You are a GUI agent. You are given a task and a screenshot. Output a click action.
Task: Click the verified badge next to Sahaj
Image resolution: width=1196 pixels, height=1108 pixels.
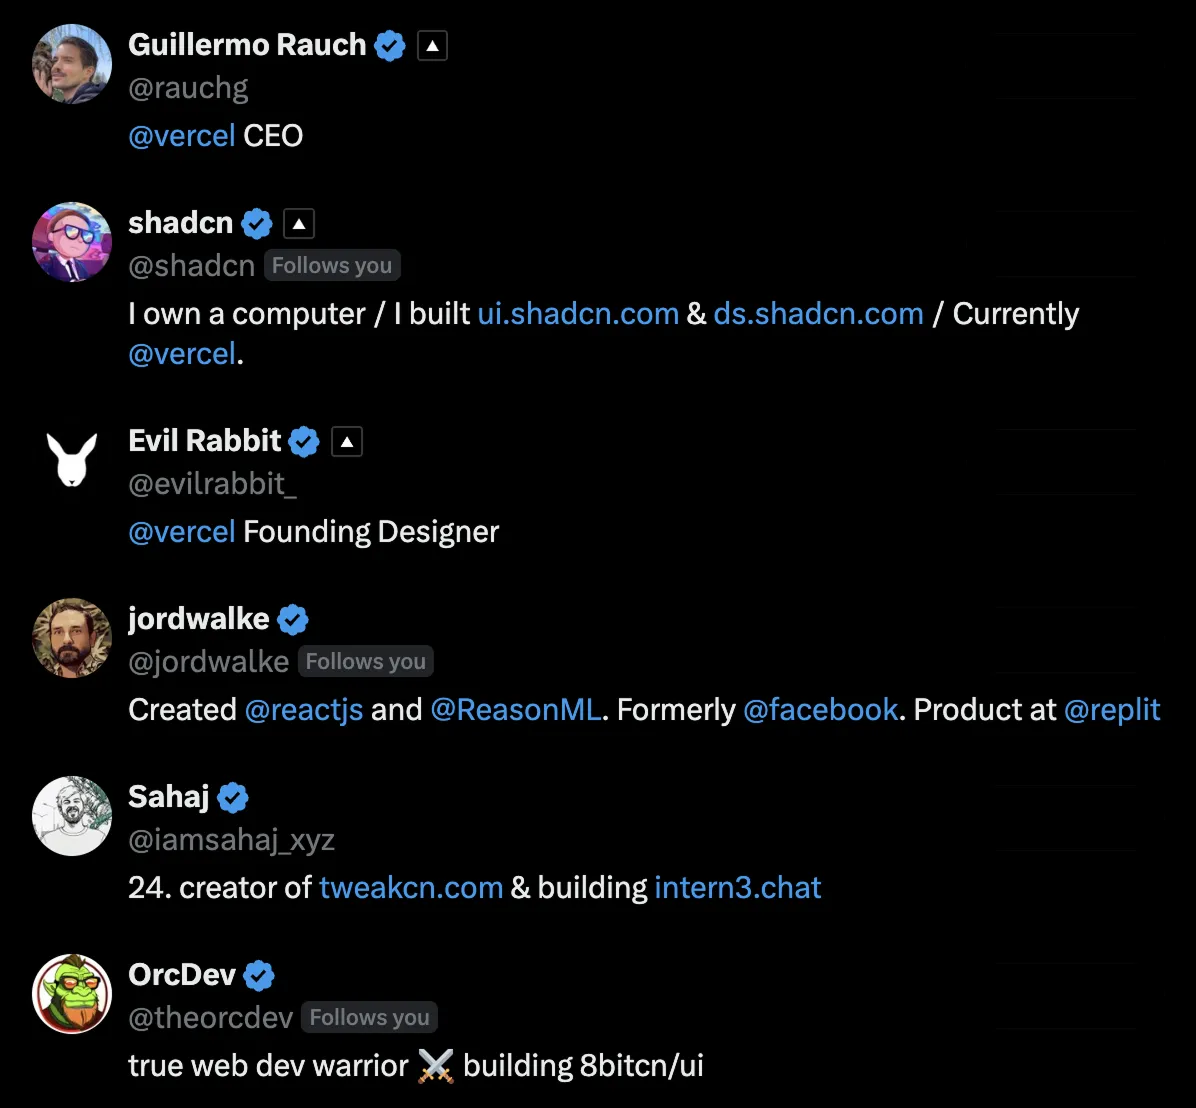coord(233,797)
